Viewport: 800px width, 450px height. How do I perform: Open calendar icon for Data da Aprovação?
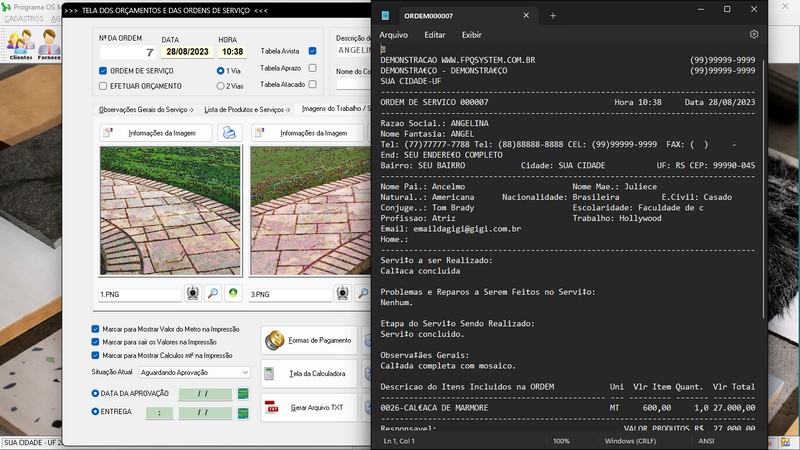[x=243, y=394]
